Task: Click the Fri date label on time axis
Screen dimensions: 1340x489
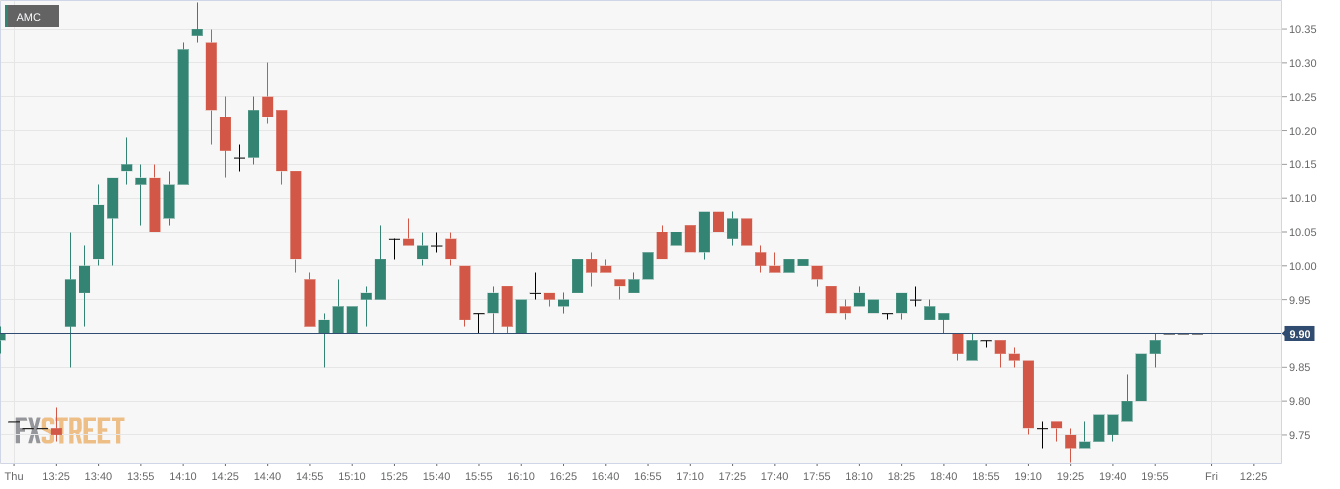Action: click(1210, 476)
